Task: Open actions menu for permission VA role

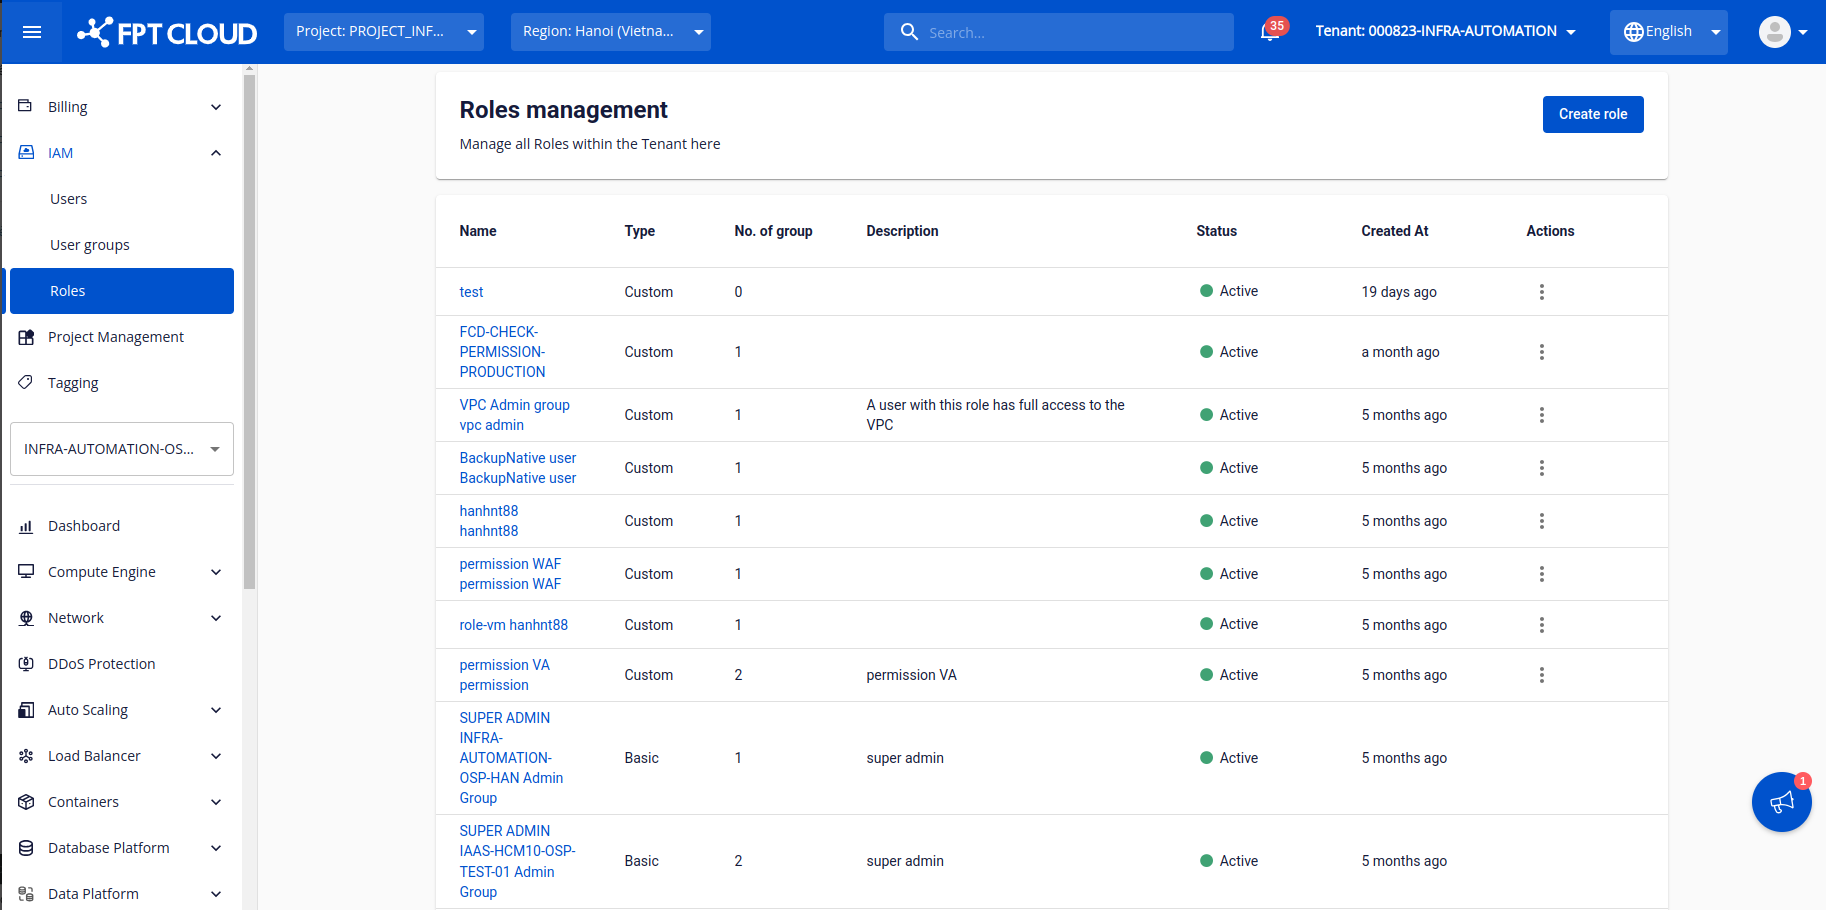Action: (1541, 675)
